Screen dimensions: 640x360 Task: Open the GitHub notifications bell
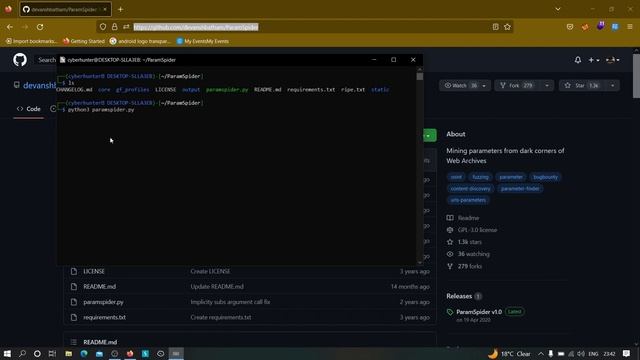578,60
